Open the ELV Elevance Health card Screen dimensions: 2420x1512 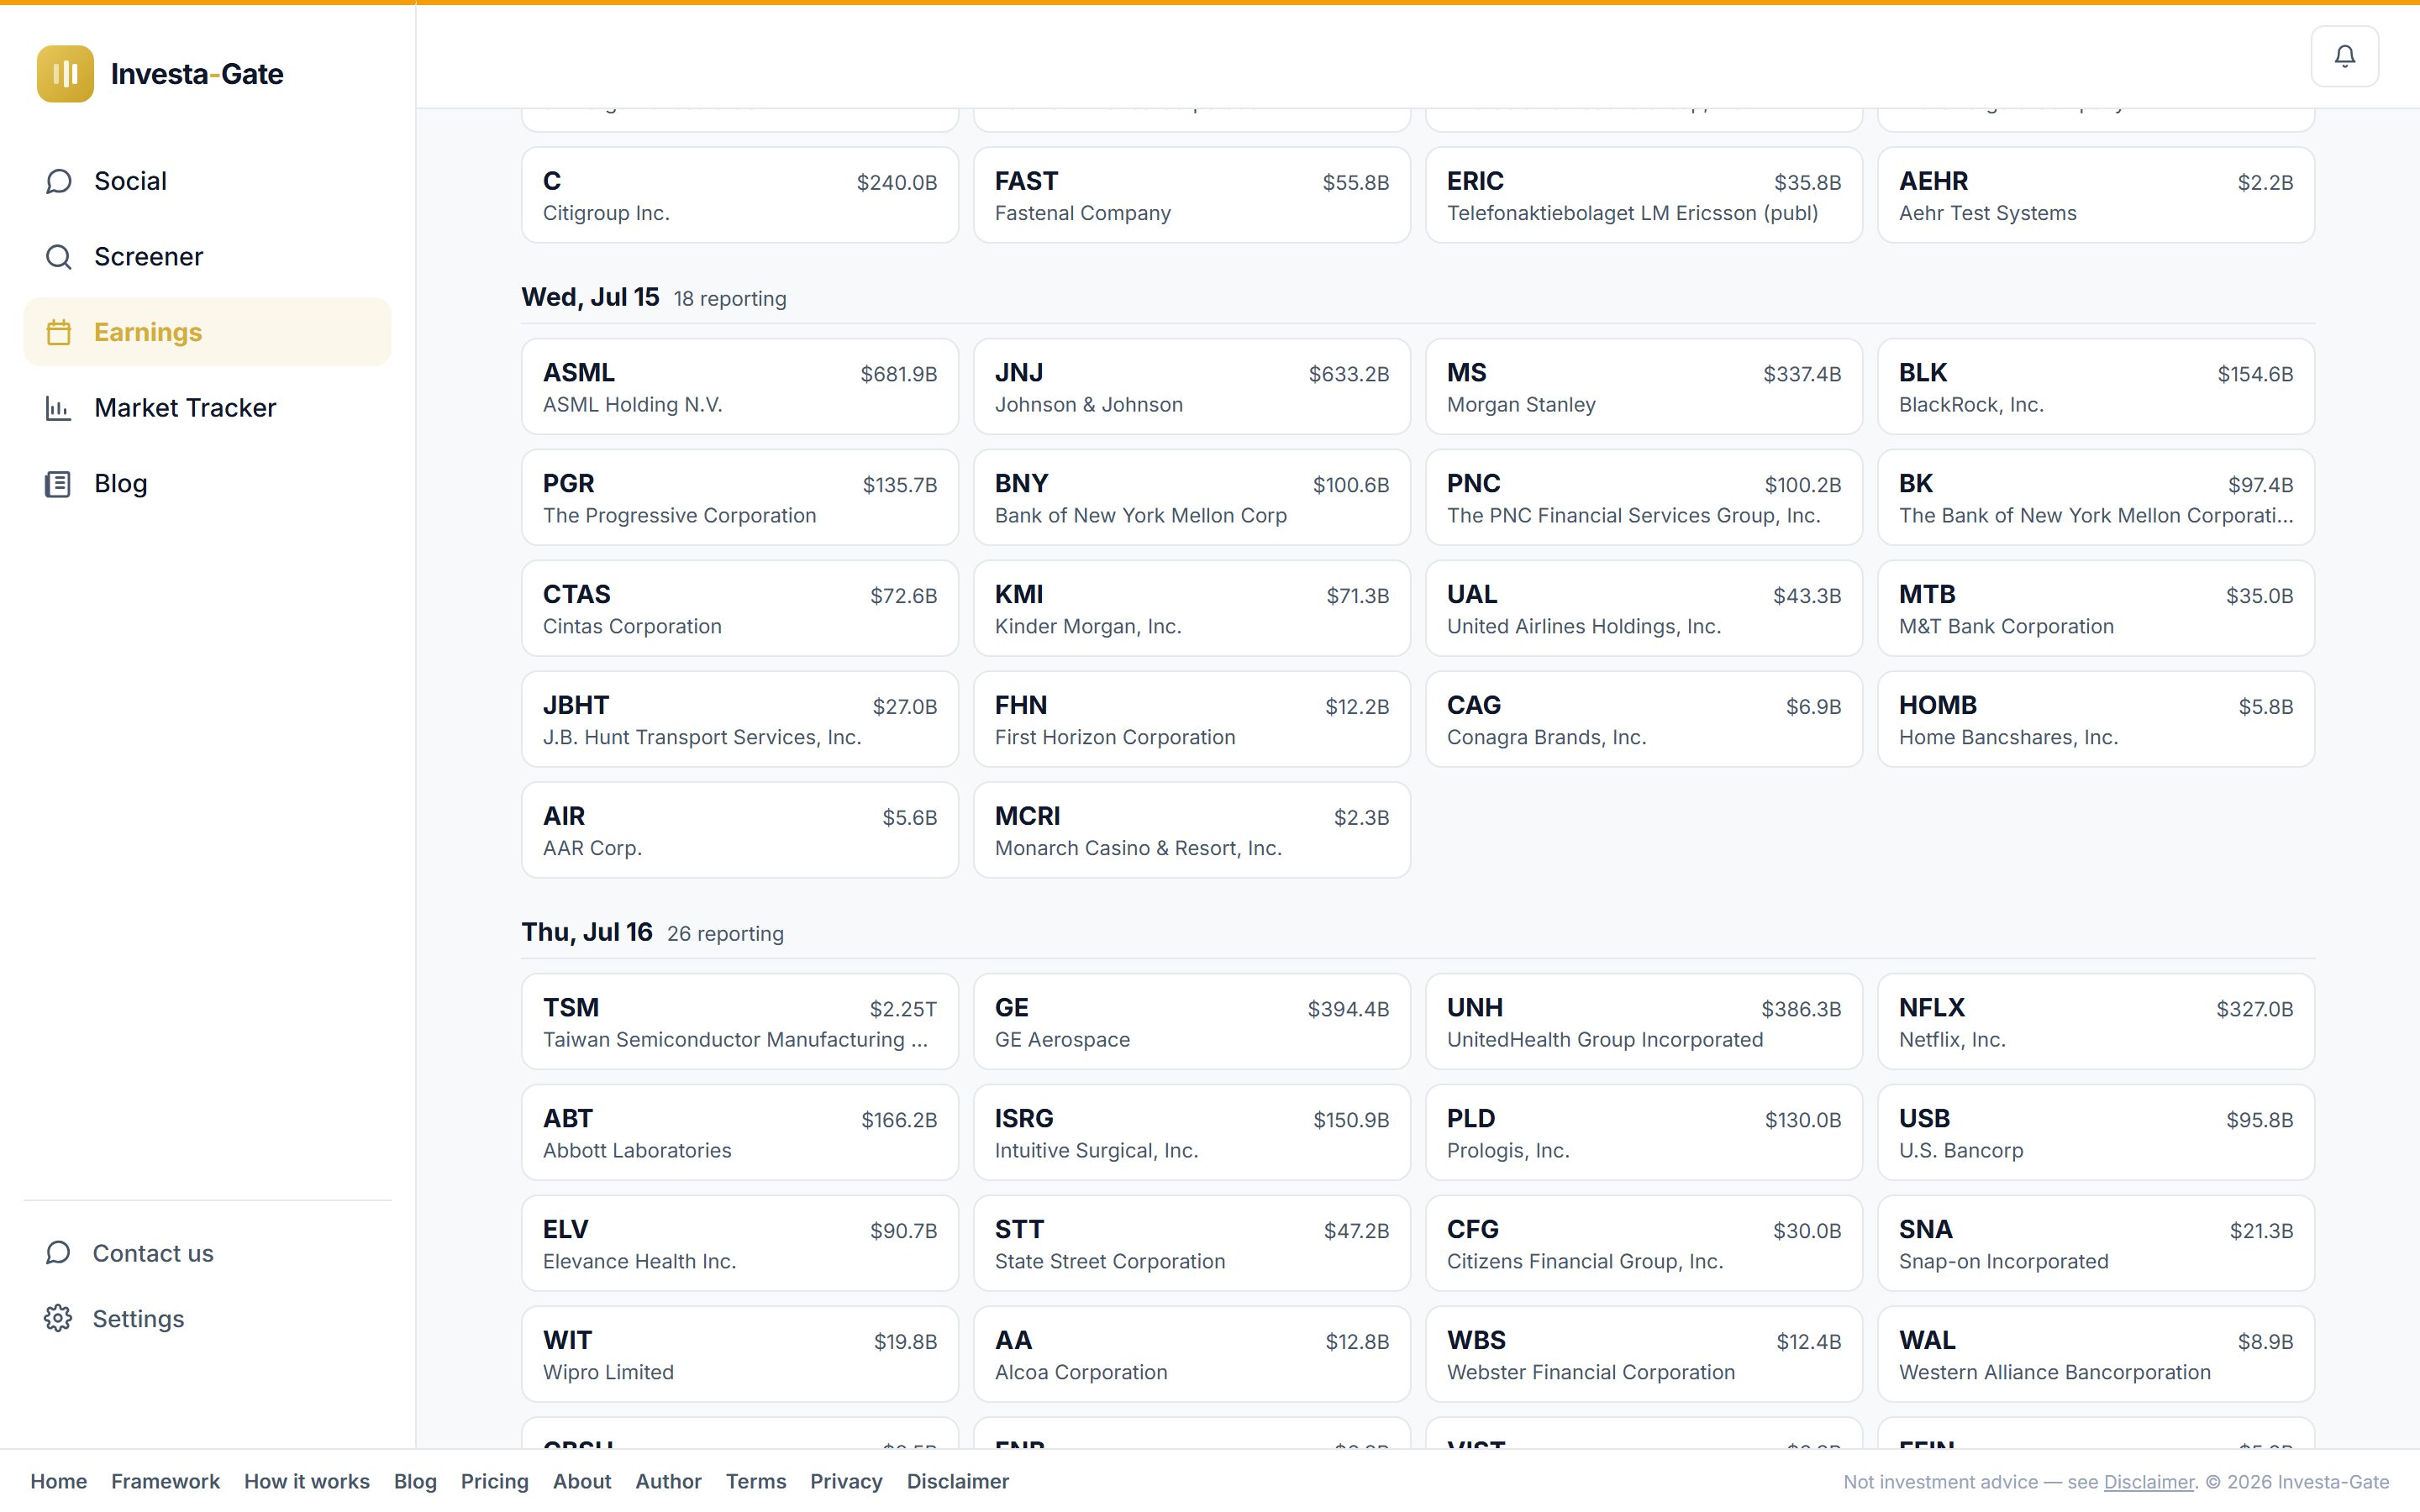(x=740, y=1243)
